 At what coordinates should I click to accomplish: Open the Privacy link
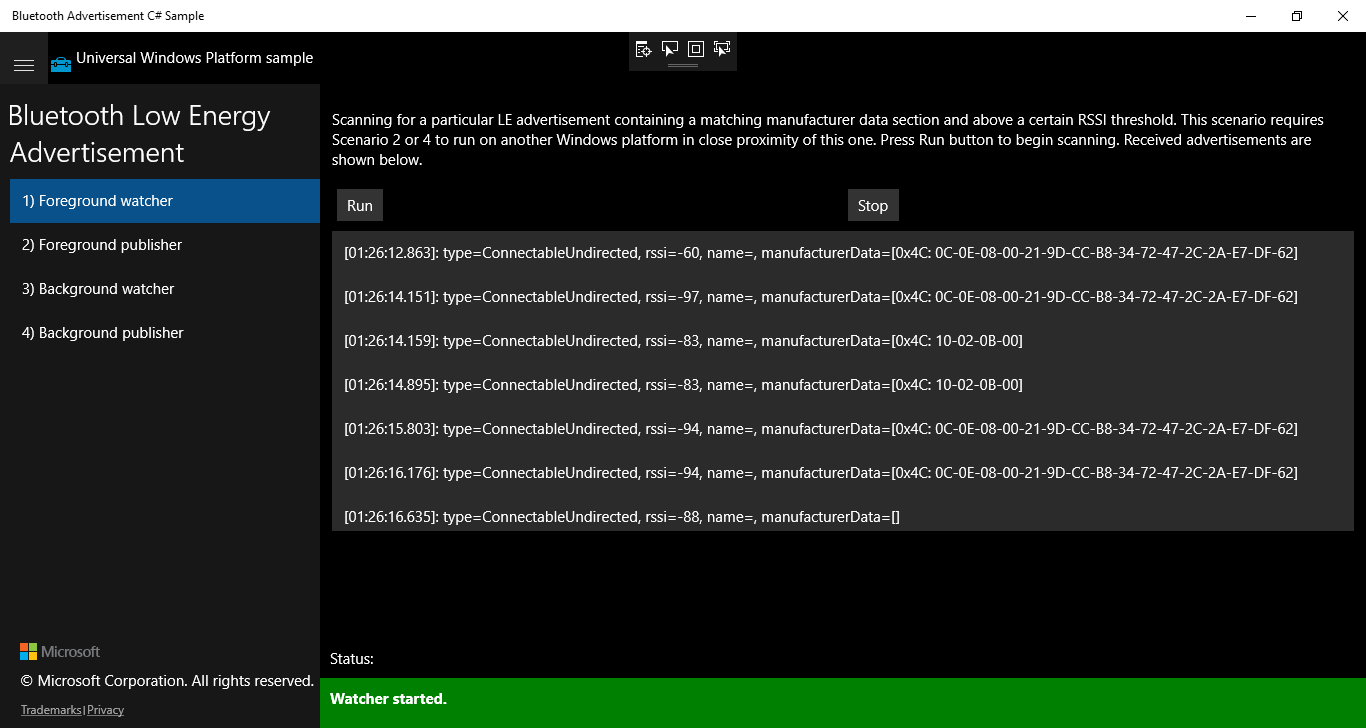coord(106,710)
